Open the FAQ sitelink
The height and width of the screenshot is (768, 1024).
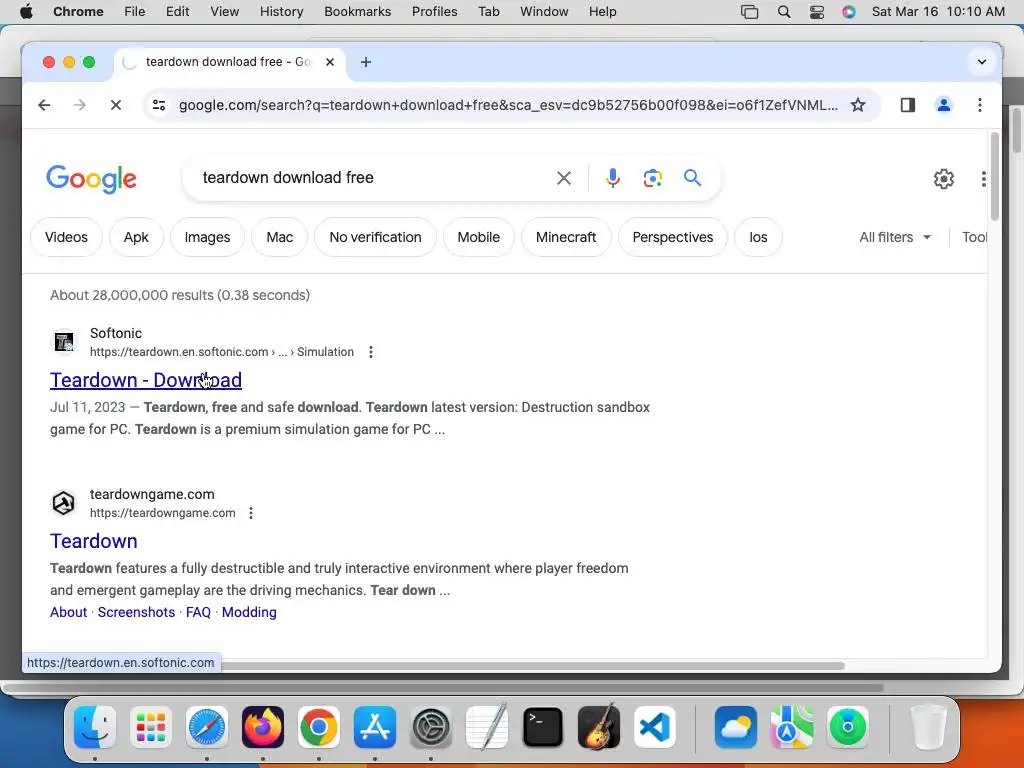(x=199, y=613)
